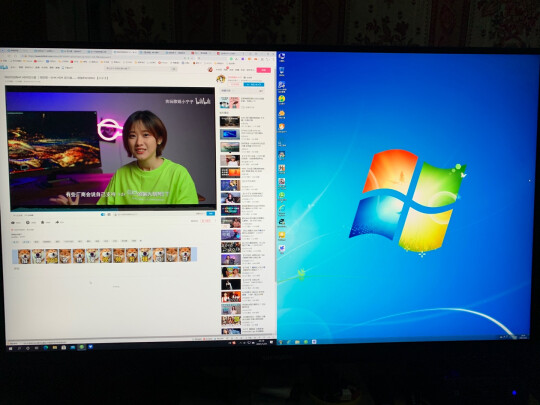Open the user profile avatar in header
The height and width of the screenshot is (405, 540).
210,70
